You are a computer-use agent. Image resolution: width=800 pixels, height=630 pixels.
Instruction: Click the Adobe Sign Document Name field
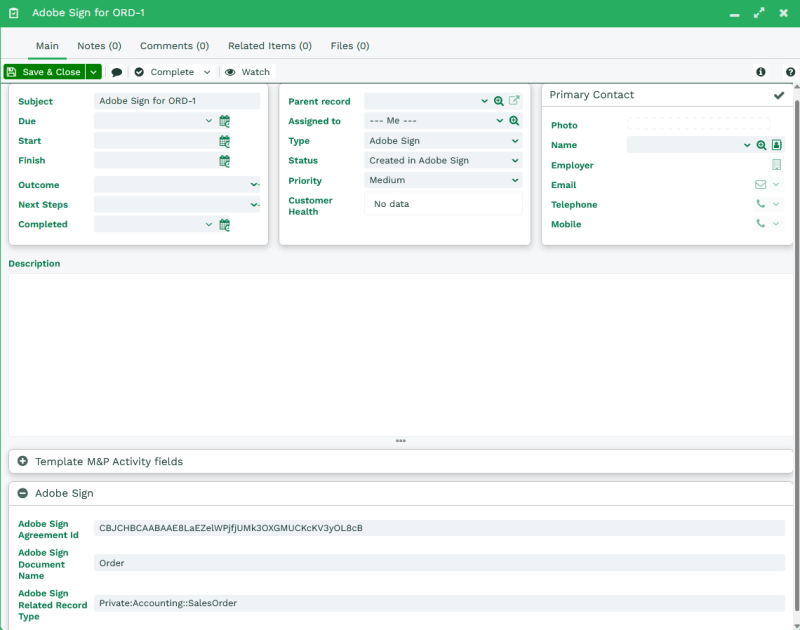point(439,563)
